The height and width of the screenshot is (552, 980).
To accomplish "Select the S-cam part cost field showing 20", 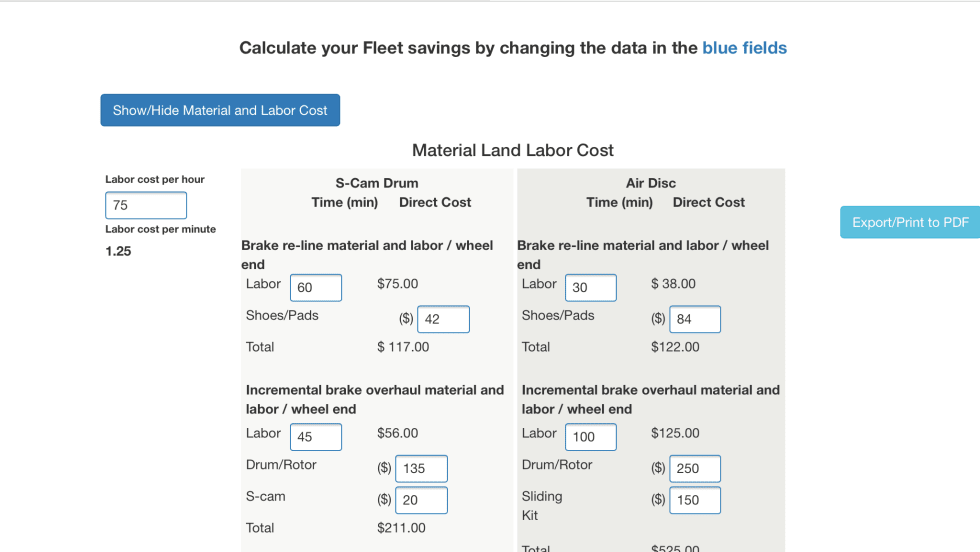I will point(421,500).
